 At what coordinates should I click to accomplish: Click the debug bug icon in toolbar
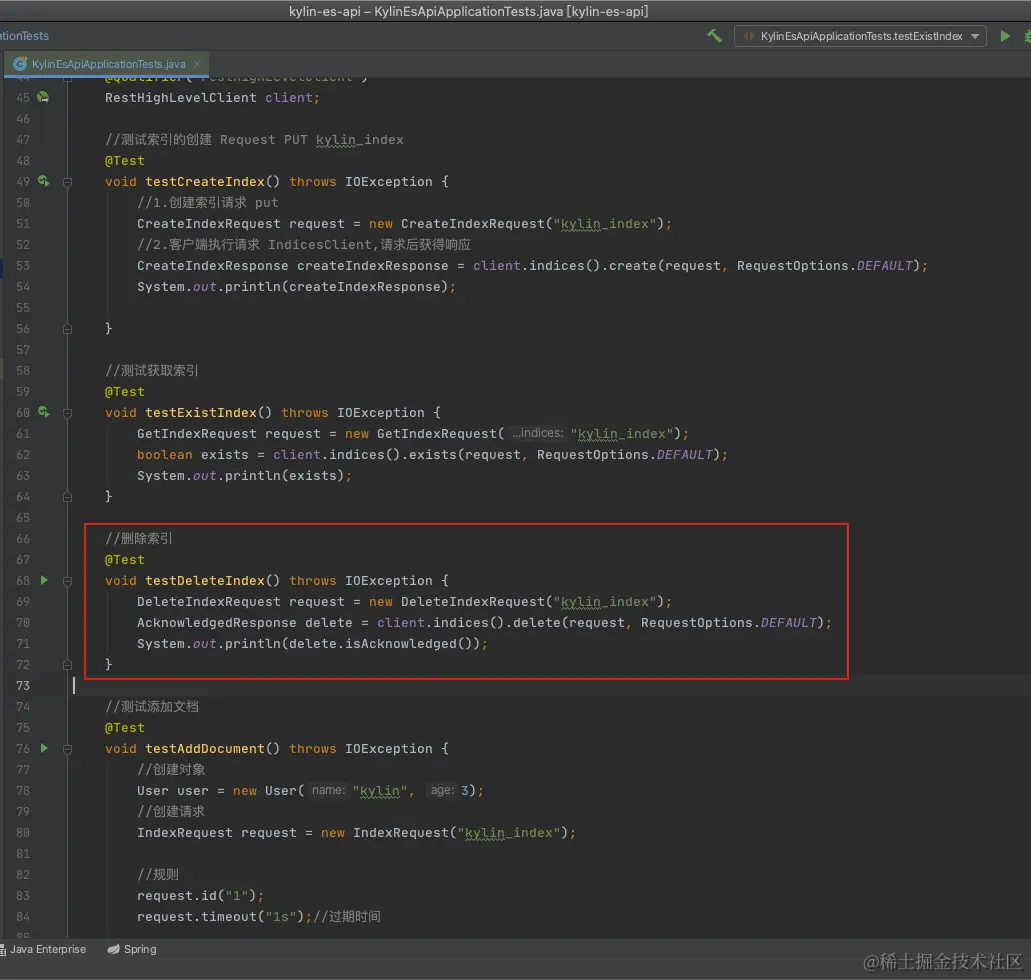(x=1026, y=36)
